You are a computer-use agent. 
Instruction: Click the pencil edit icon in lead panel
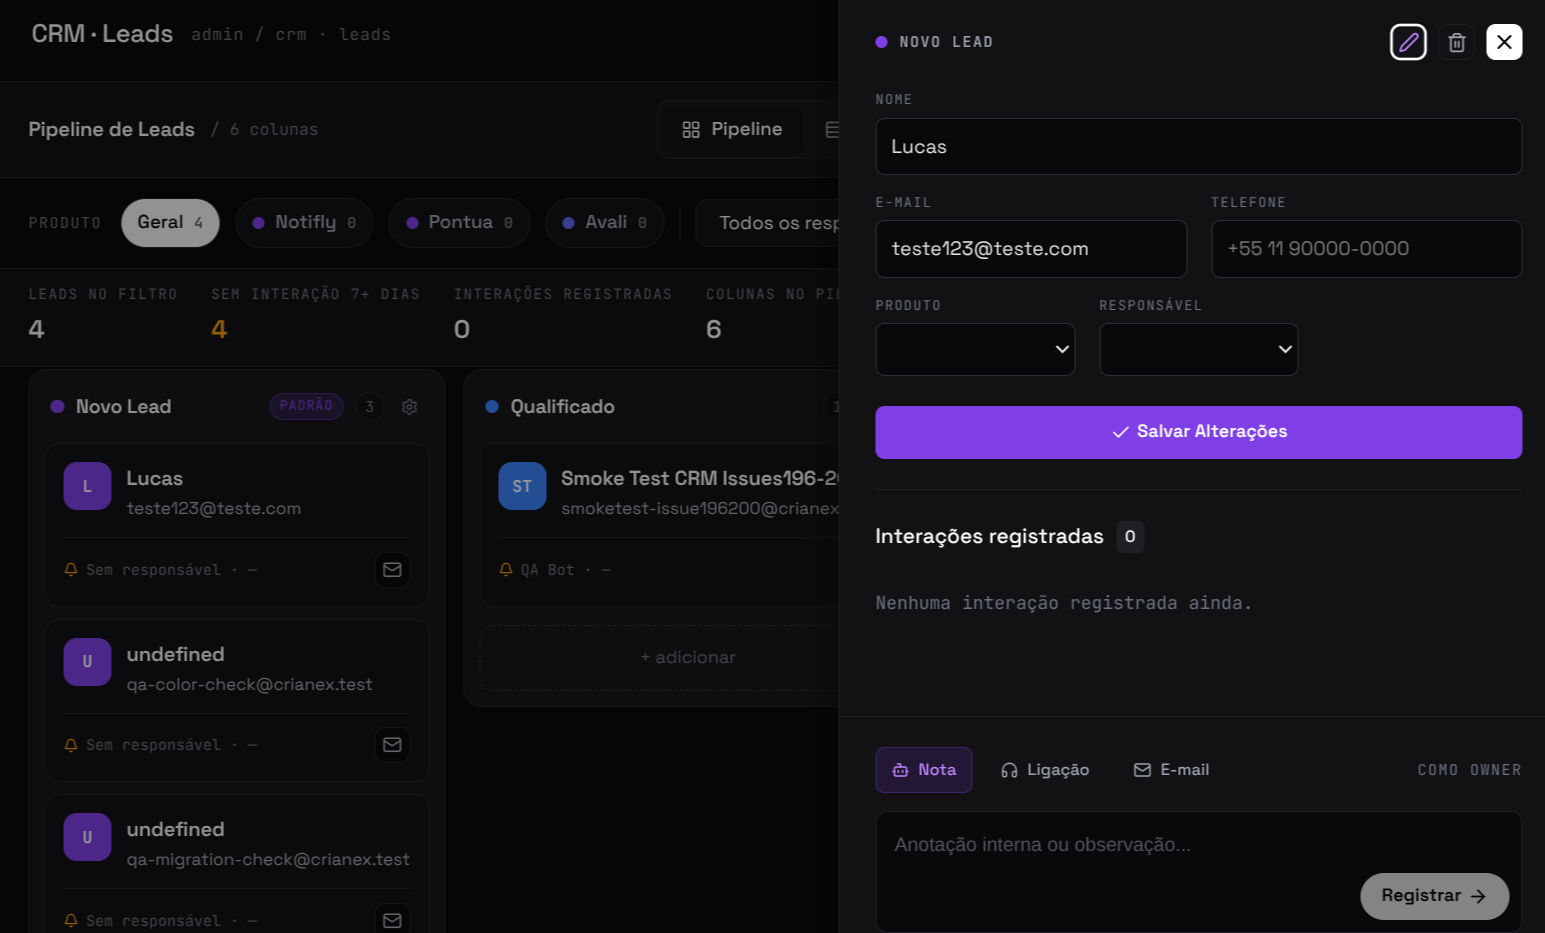pyautogui.click(x=1408, y=42)
